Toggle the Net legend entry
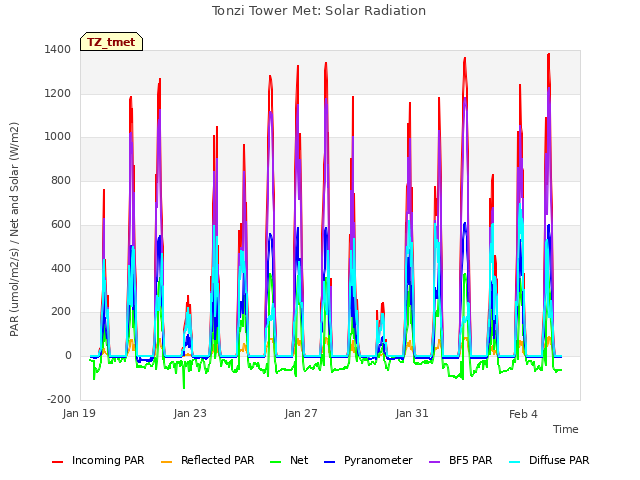640x480 pixels. tap(289, 460)
